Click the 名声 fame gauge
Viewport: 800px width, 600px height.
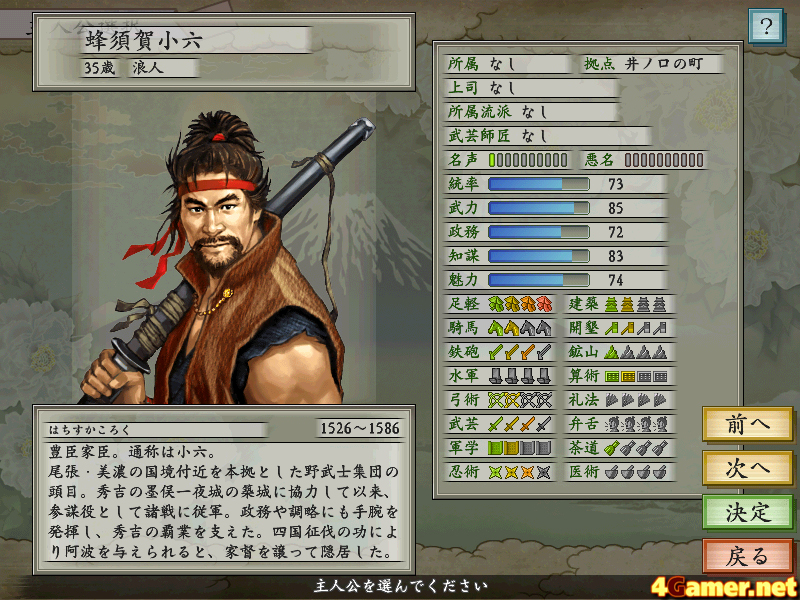click(528, 160)
